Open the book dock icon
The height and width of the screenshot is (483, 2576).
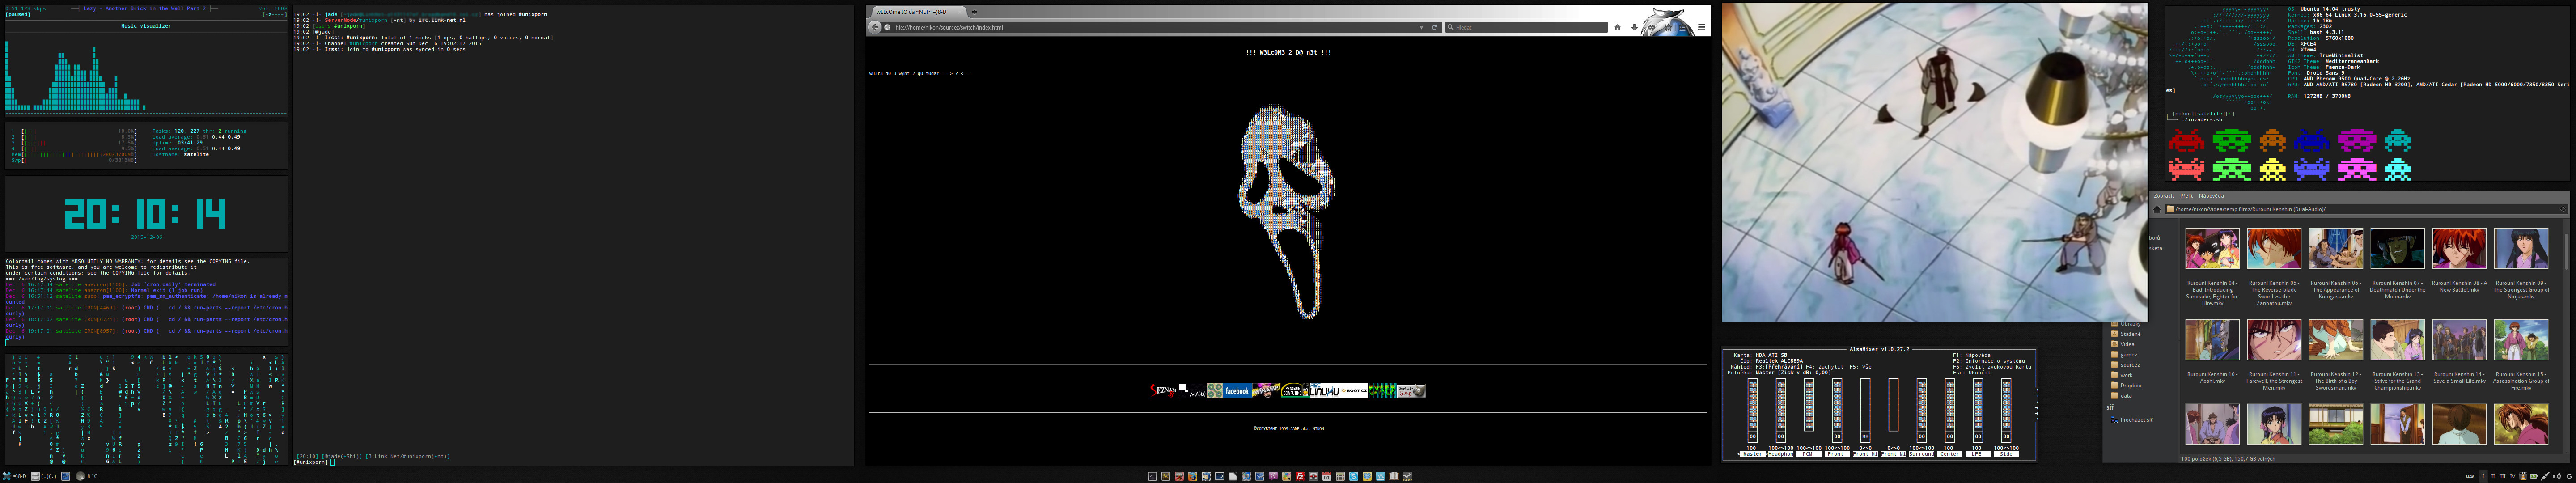pos(1394,476)
